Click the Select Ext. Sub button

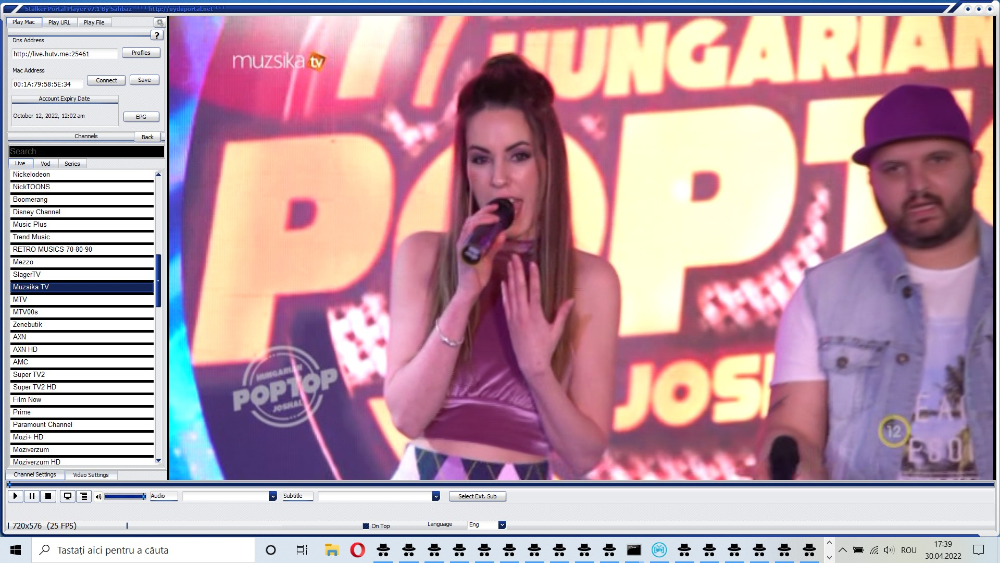(478, 496)
